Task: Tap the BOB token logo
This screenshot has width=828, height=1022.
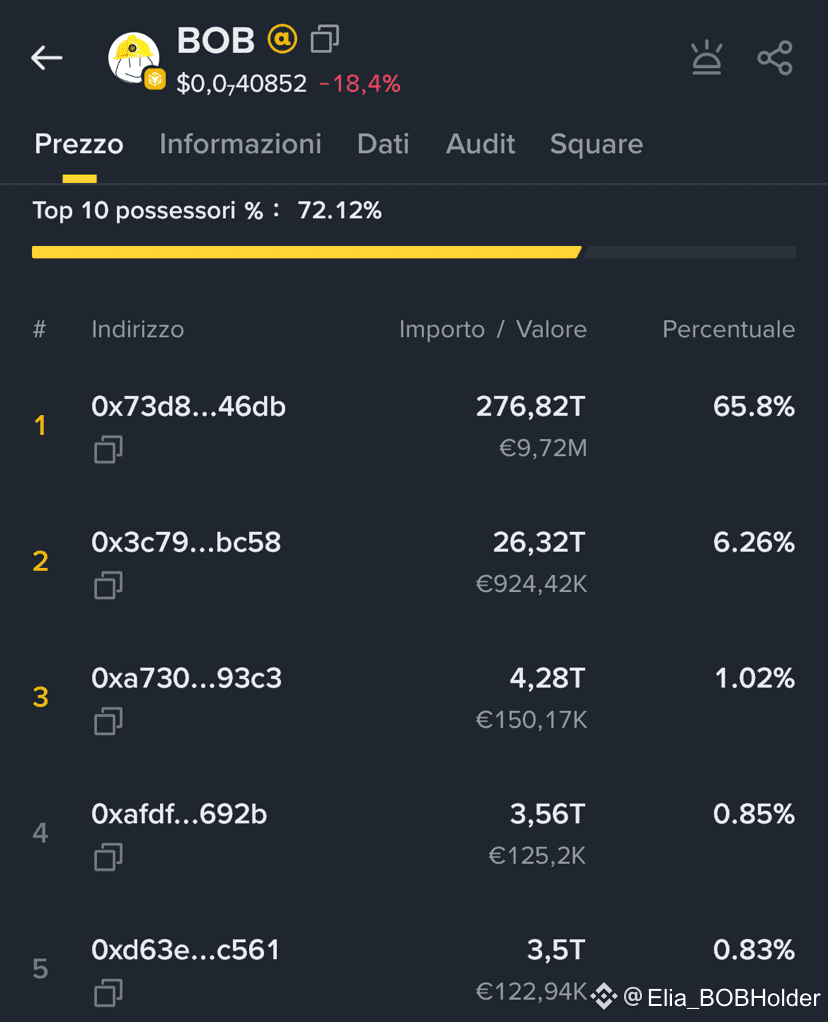Action: click(x=134, y=59)
